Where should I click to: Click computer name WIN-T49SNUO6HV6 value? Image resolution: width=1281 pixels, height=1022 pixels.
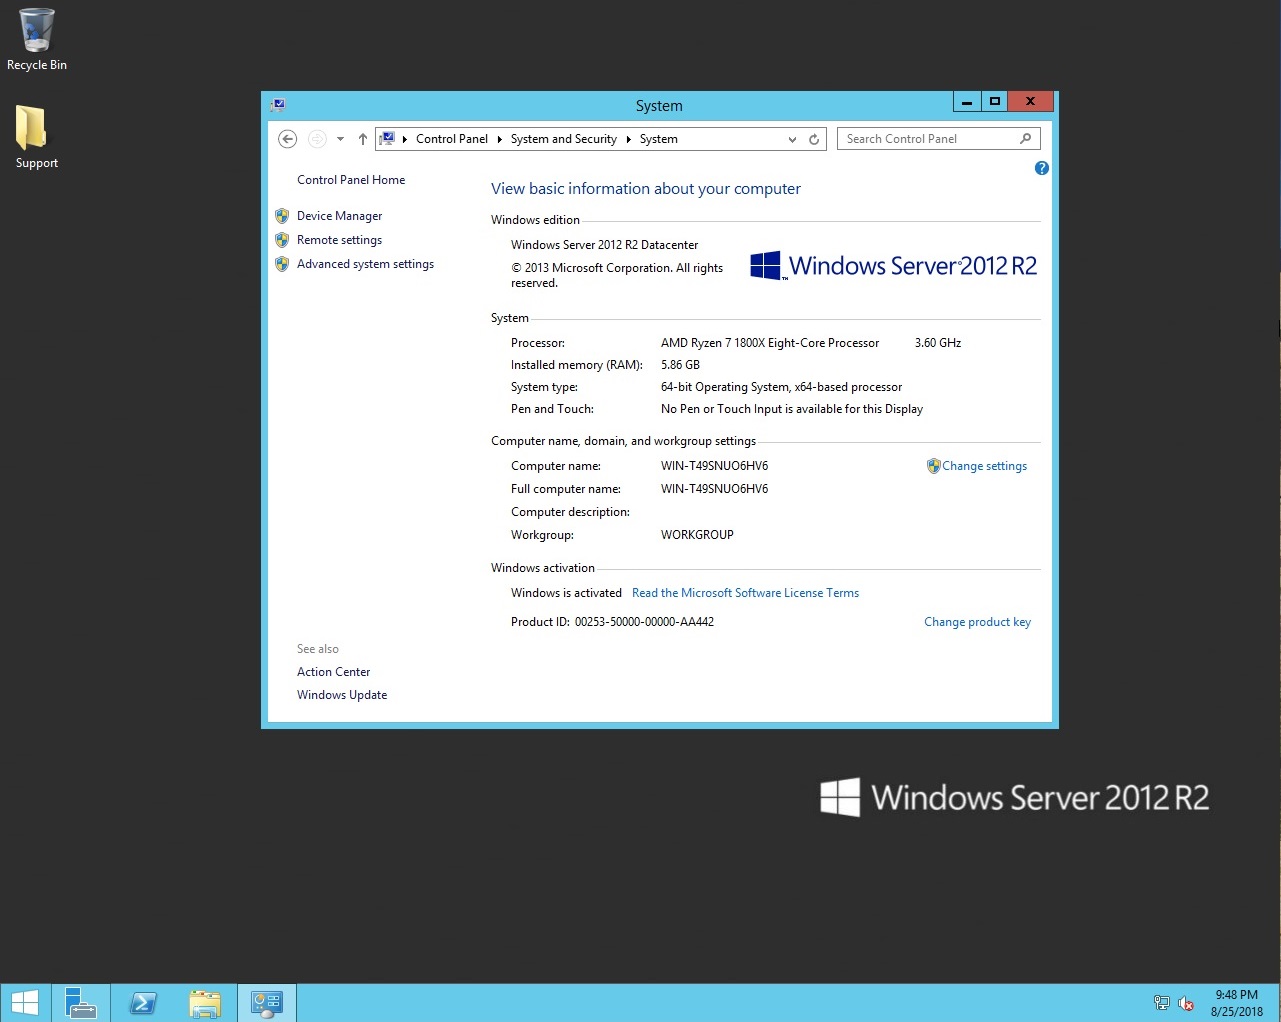(714, 466)
